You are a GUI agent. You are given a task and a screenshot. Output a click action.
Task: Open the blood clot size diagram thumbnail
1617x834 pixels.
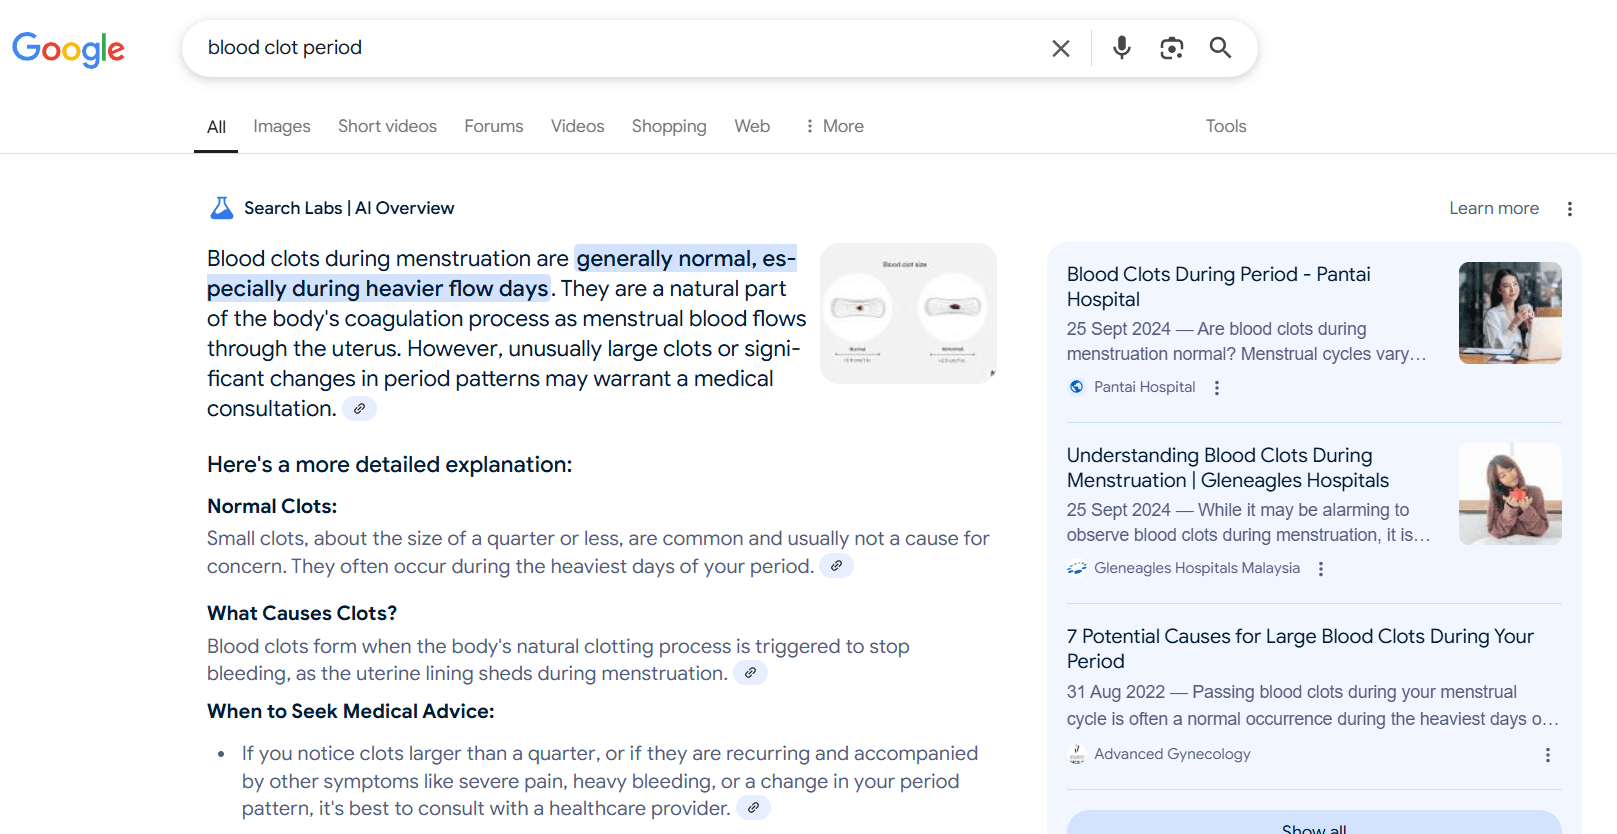(x=908, y=313)
